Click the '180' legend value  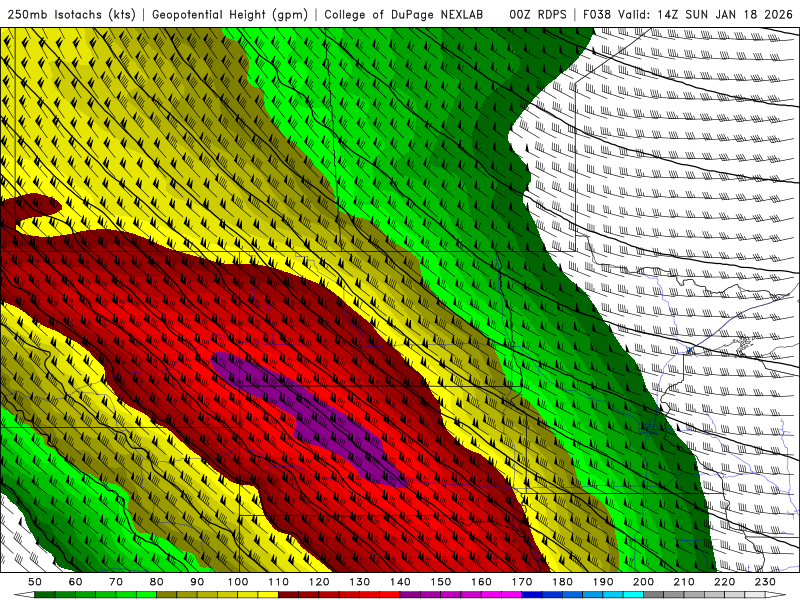(562, 582)
